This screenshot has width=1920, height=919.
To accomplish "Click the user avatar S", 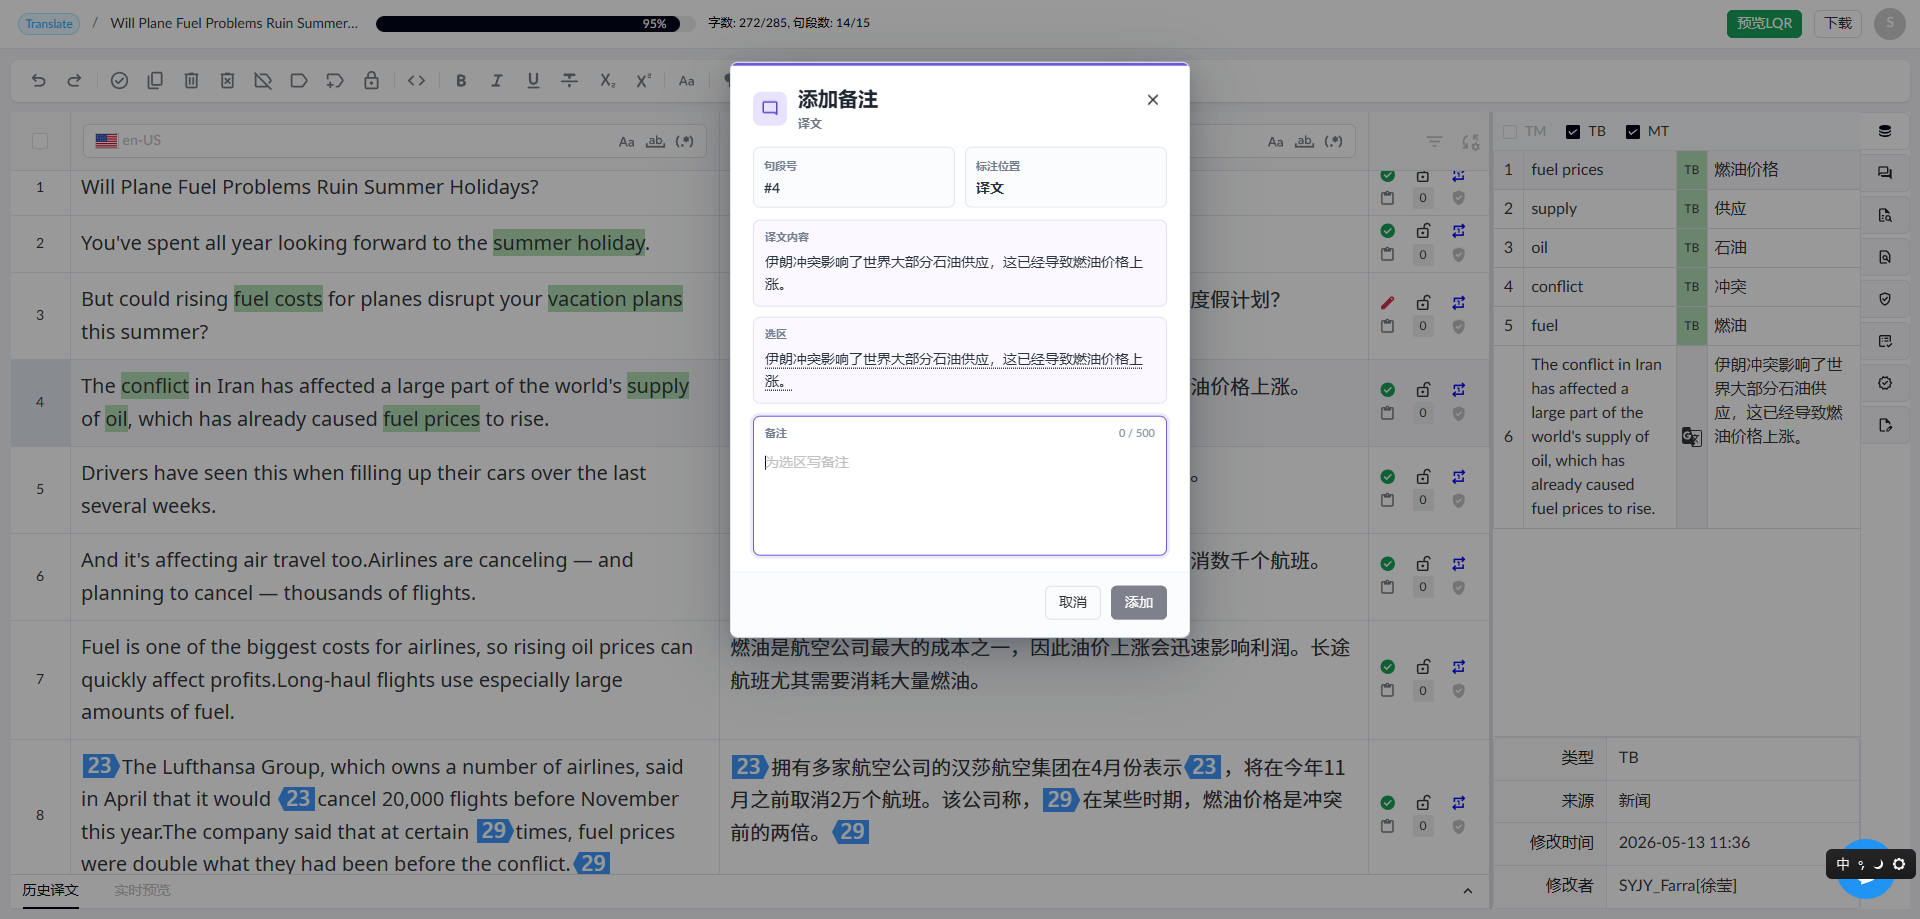I will [x=1889, y=23].
